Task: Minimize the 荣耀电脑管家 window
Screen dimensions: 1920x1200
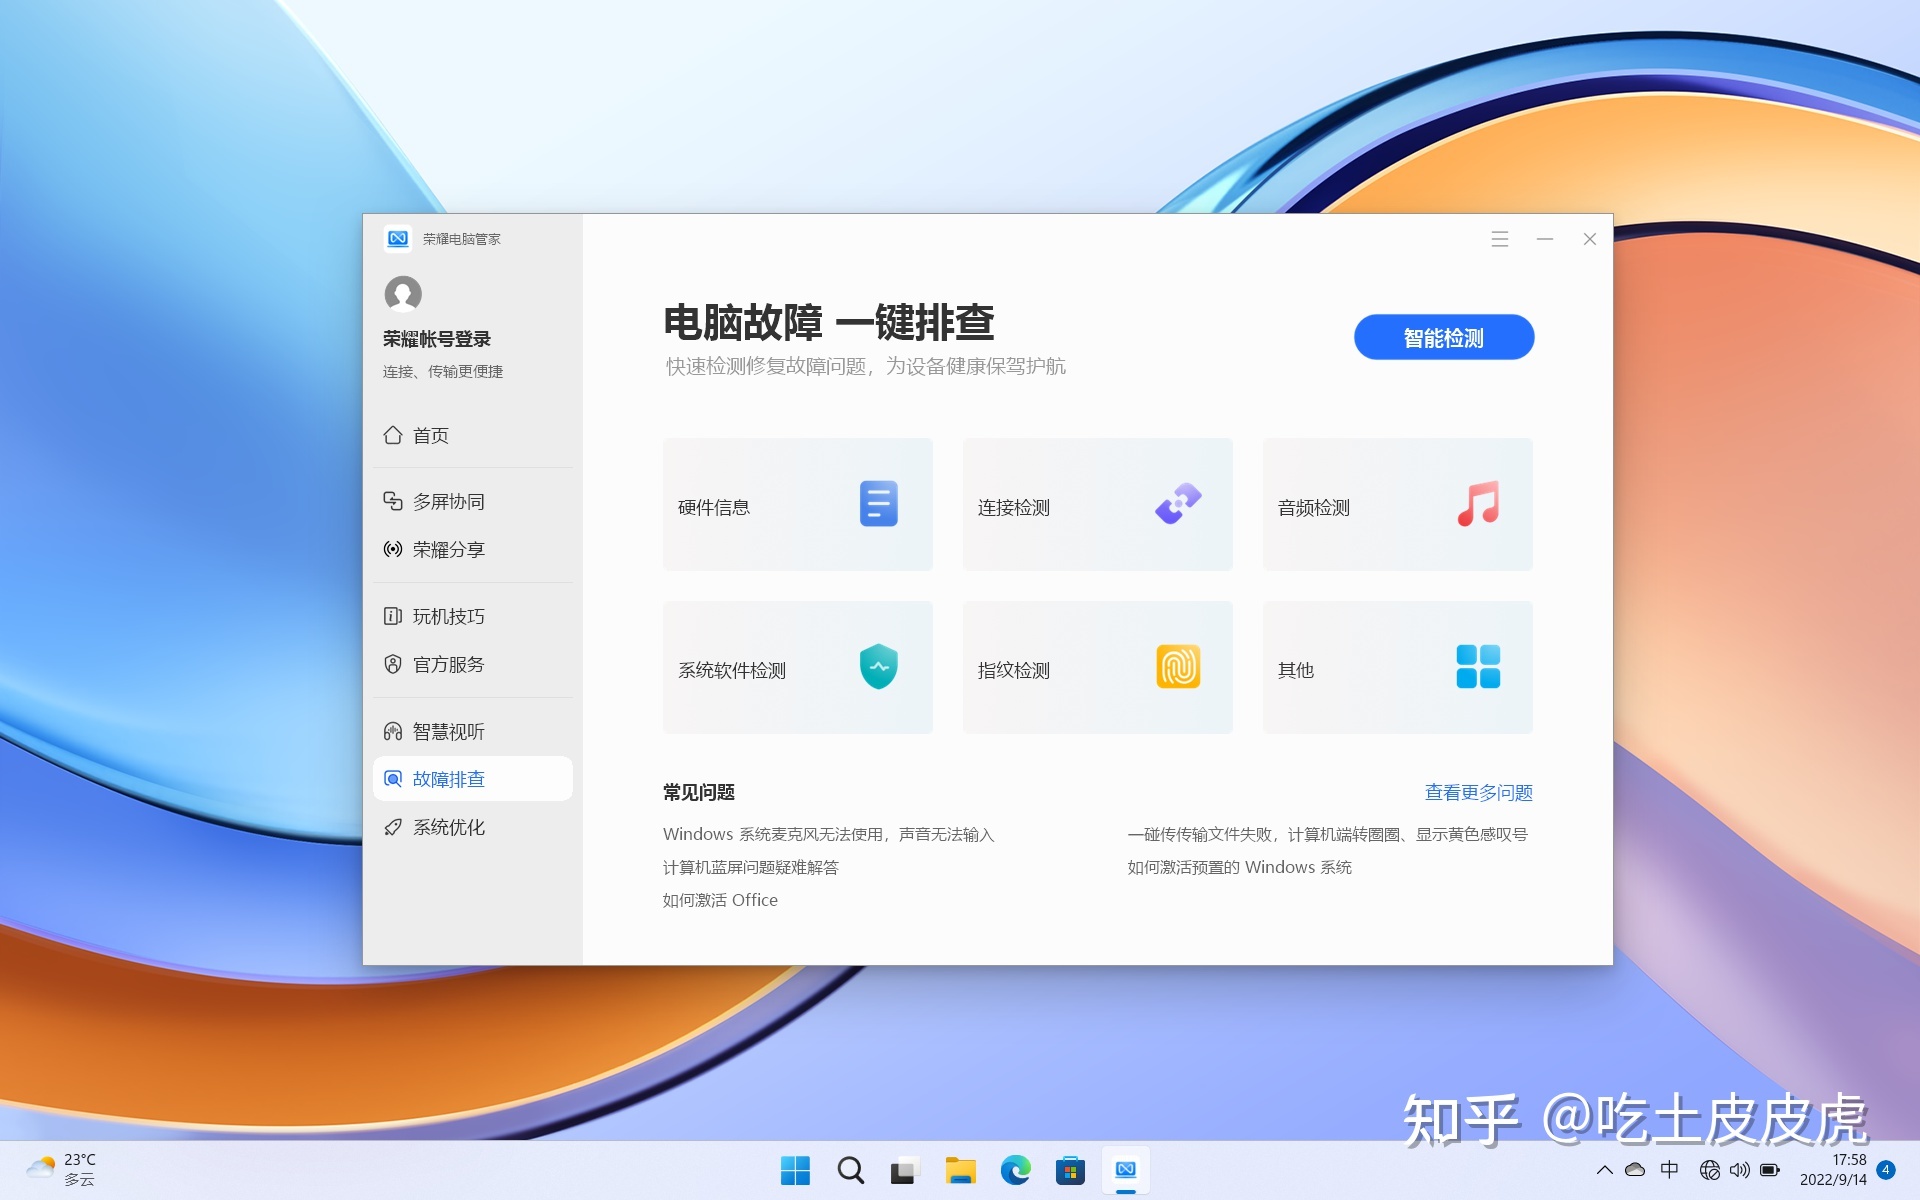Action: click(x=1544, y=239)
